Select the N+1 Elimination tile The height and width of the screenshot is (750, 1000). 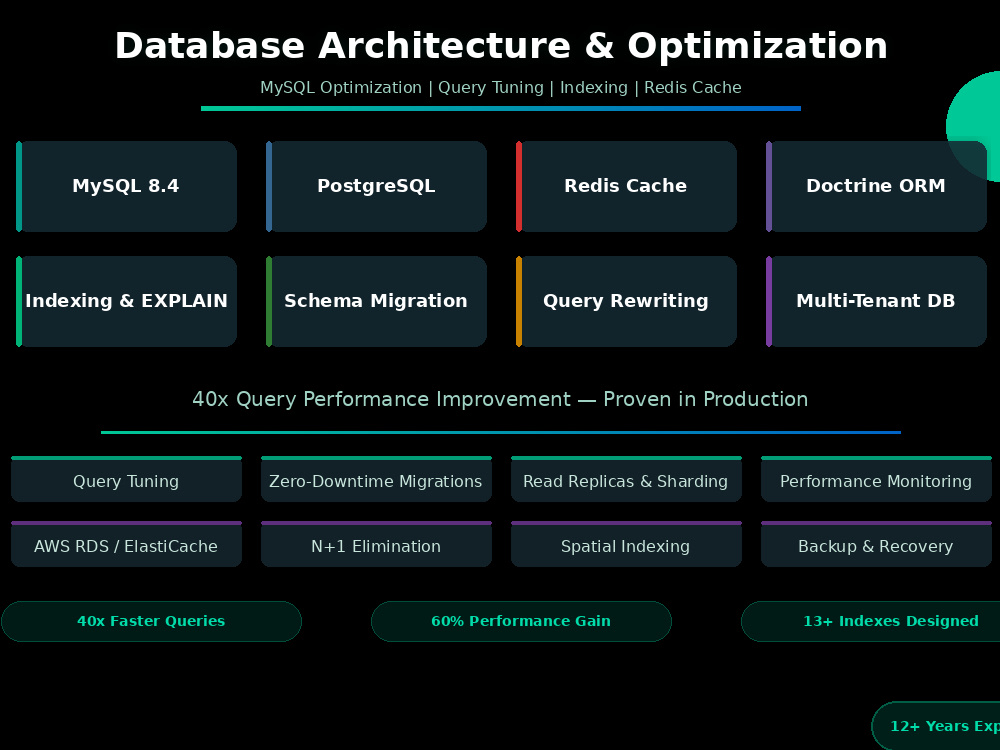[376, 544]
